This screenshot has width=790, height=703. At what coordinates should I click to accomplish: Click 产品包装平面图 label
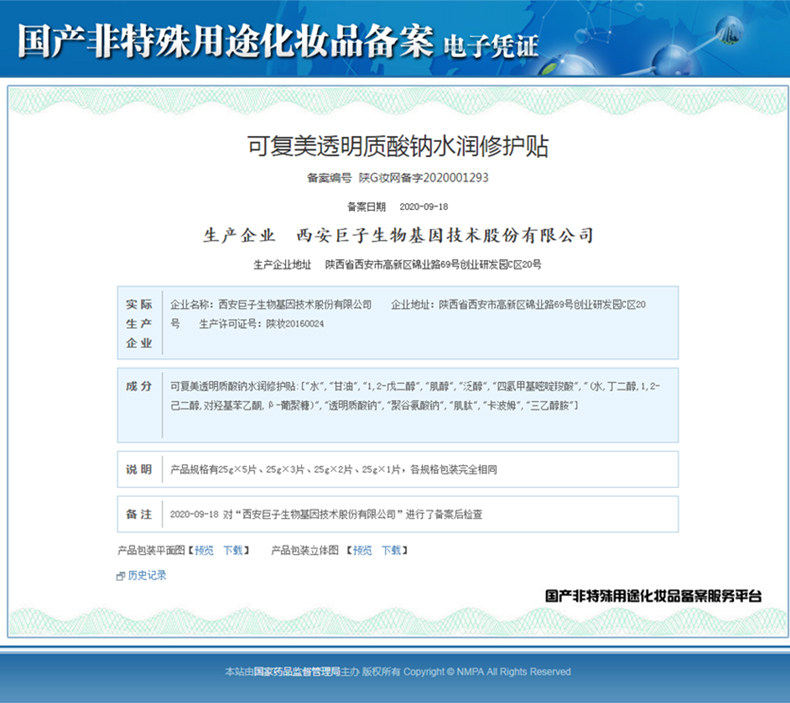pos(151,550)
